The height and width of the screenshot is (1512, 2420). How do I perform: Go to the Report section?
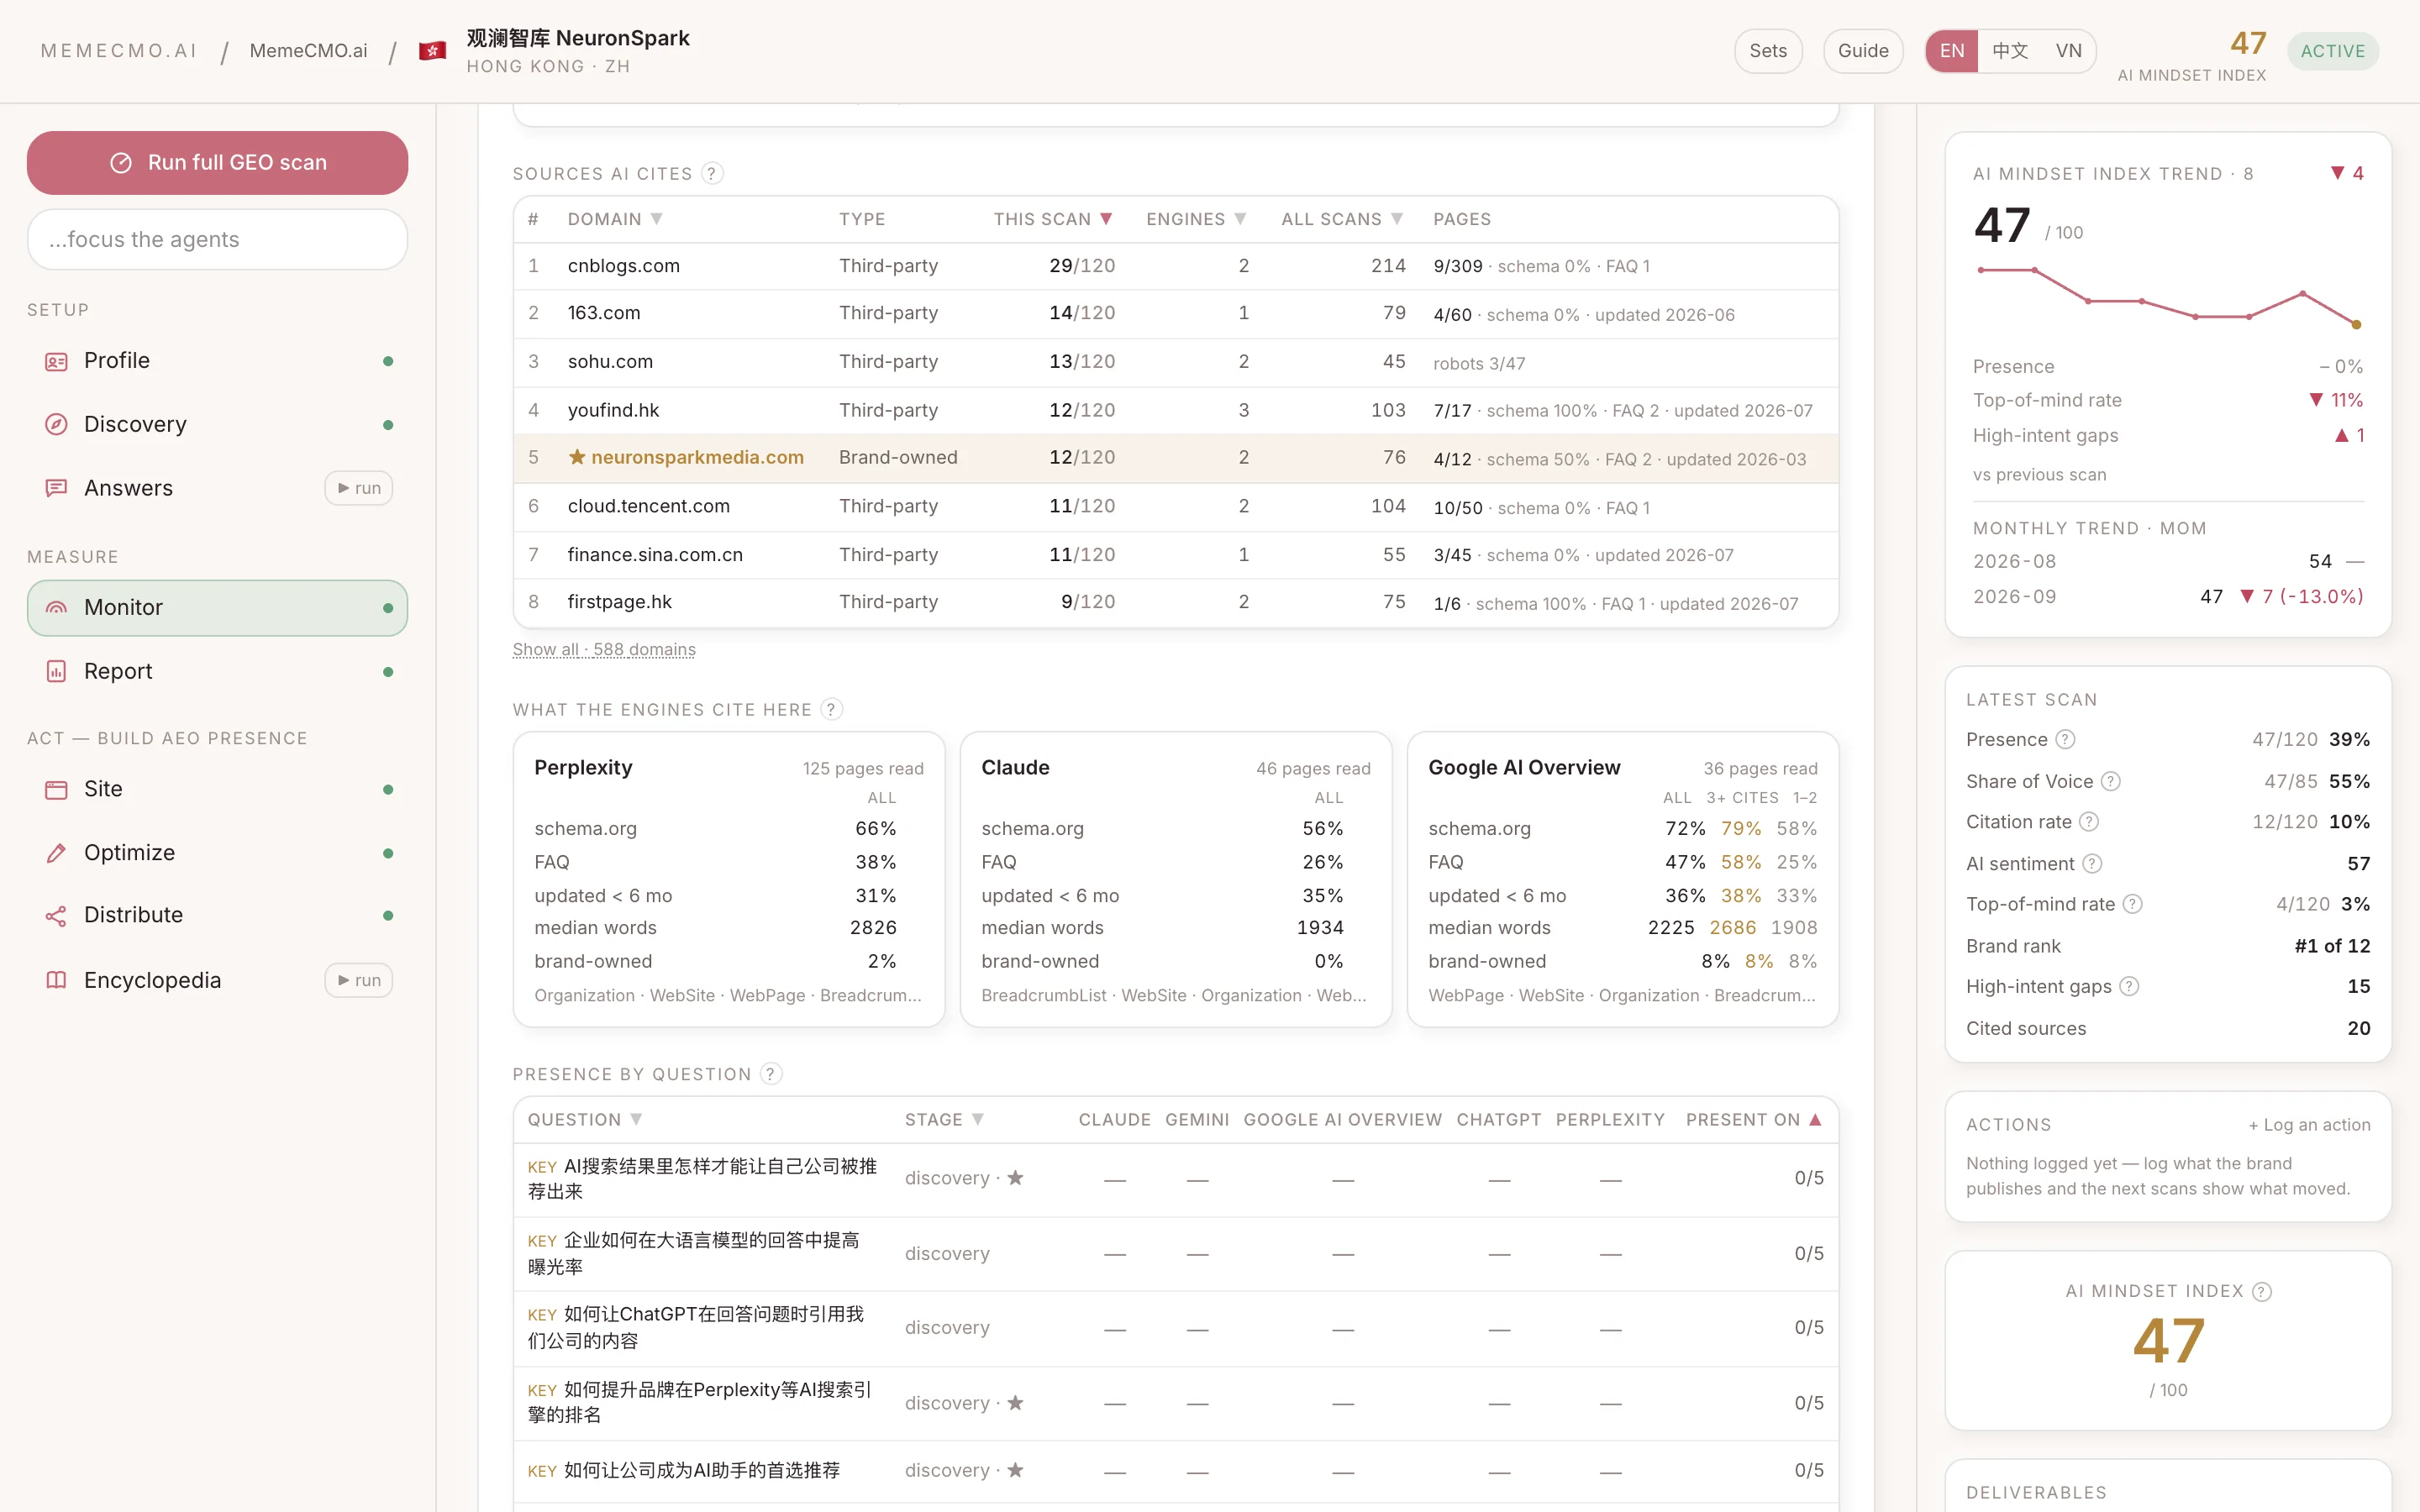pos(217,671)
